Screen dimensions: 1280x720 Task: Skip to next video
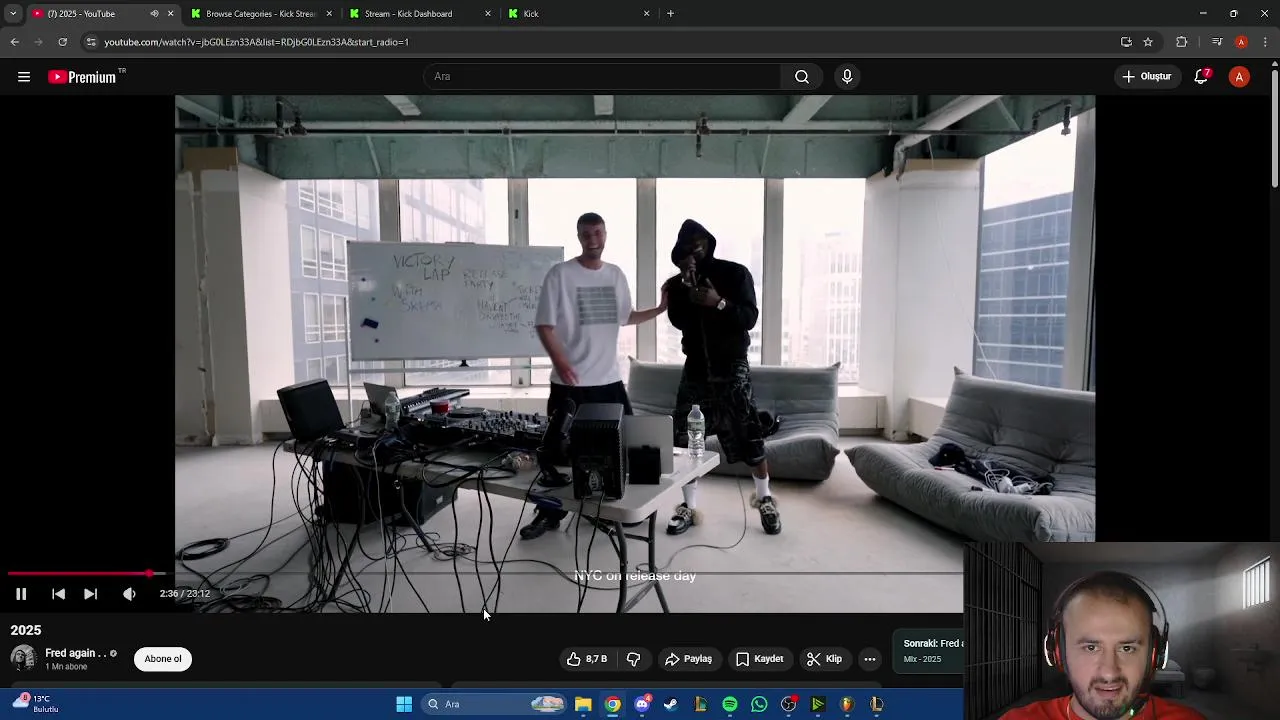click(91, 594)
